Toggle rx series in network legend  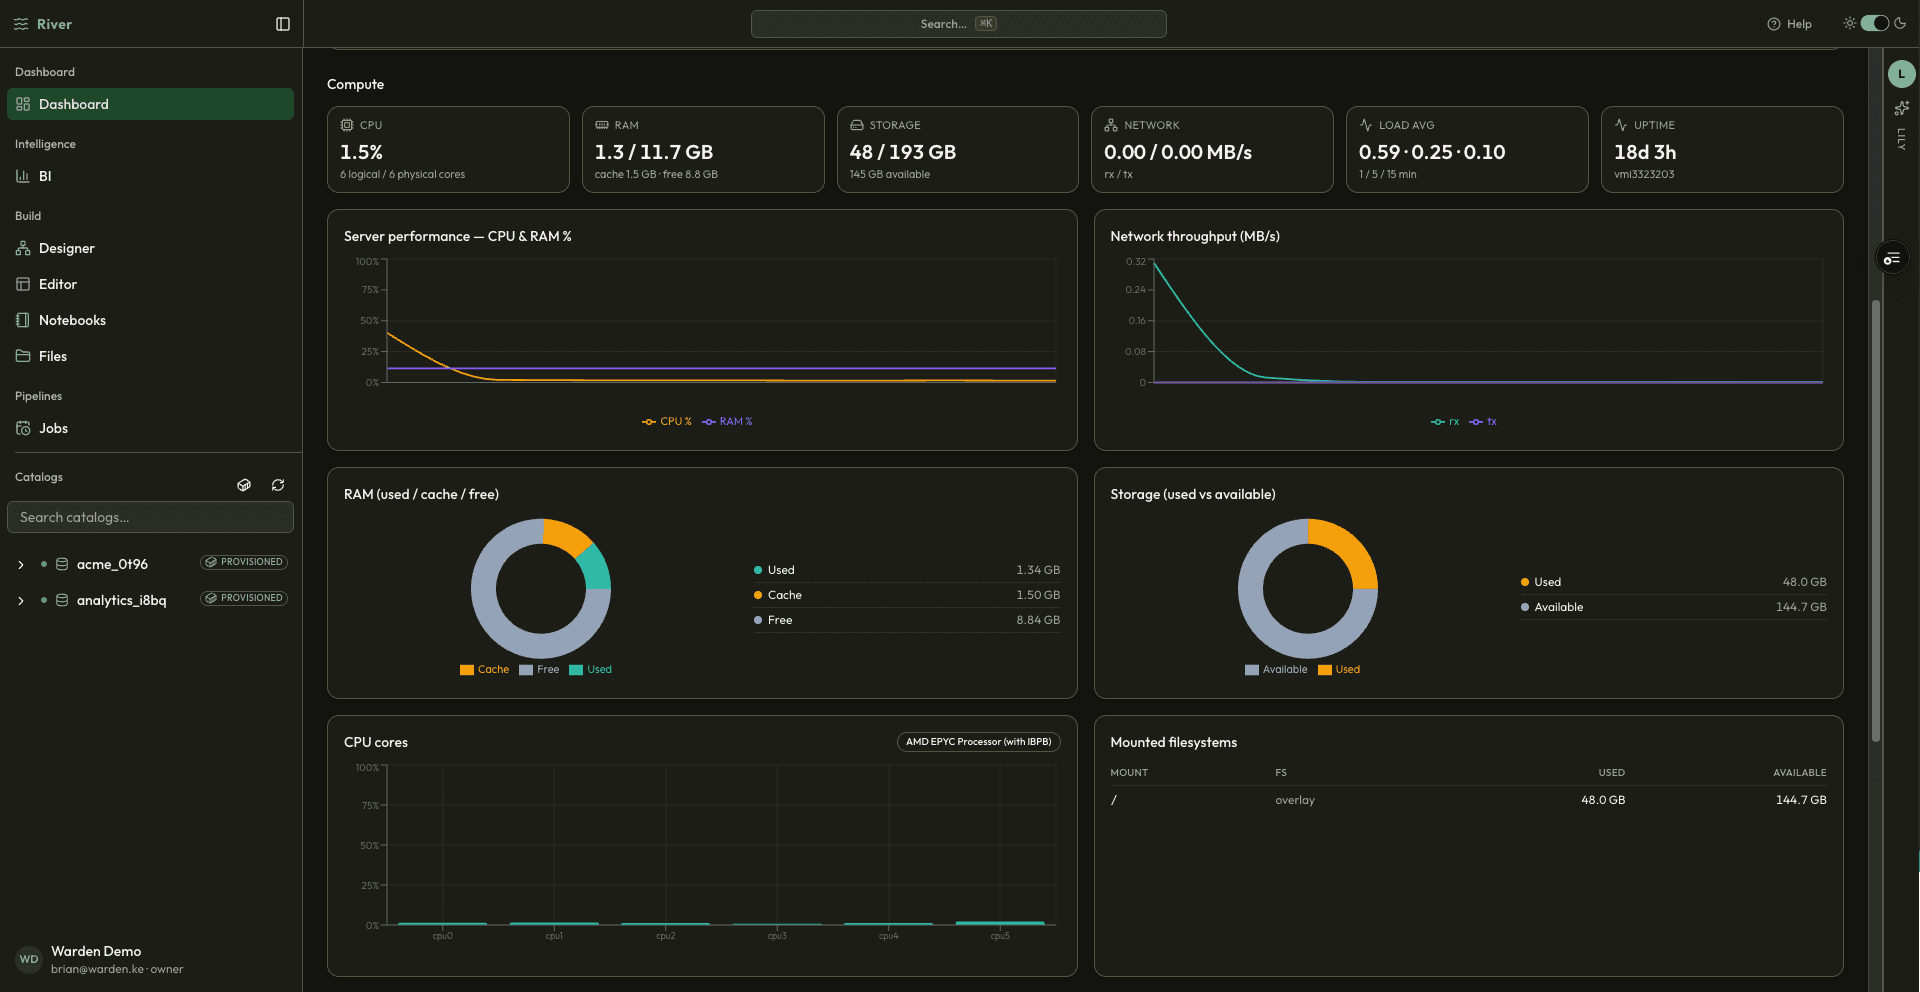(x=1445, y=422)
